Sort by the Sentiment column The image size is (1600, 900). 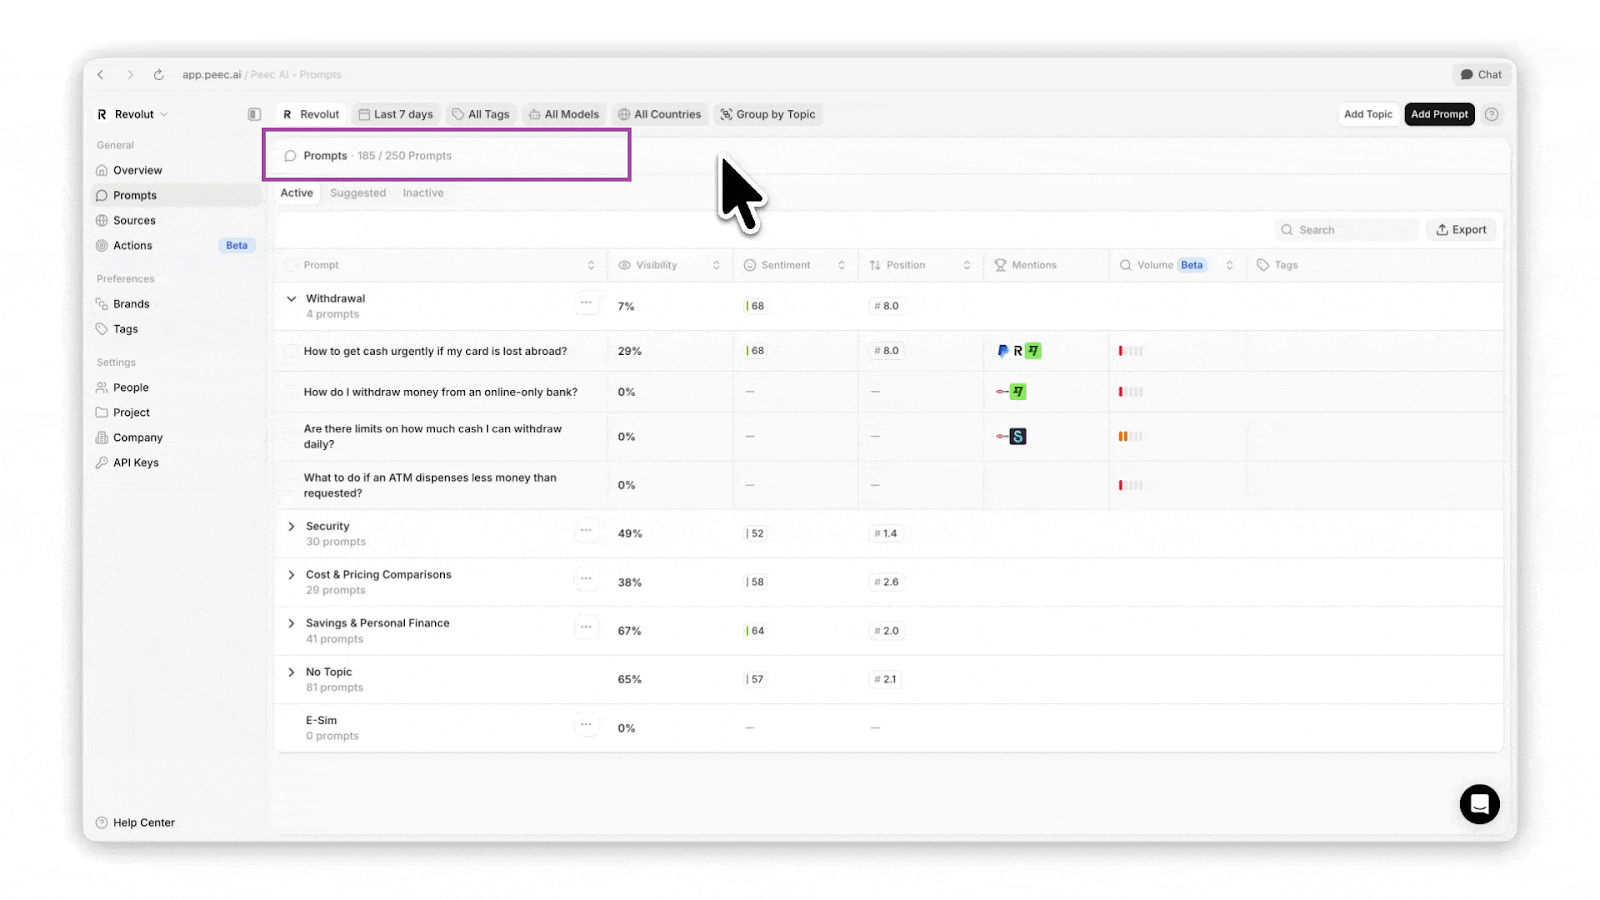[x=842, y=266]
